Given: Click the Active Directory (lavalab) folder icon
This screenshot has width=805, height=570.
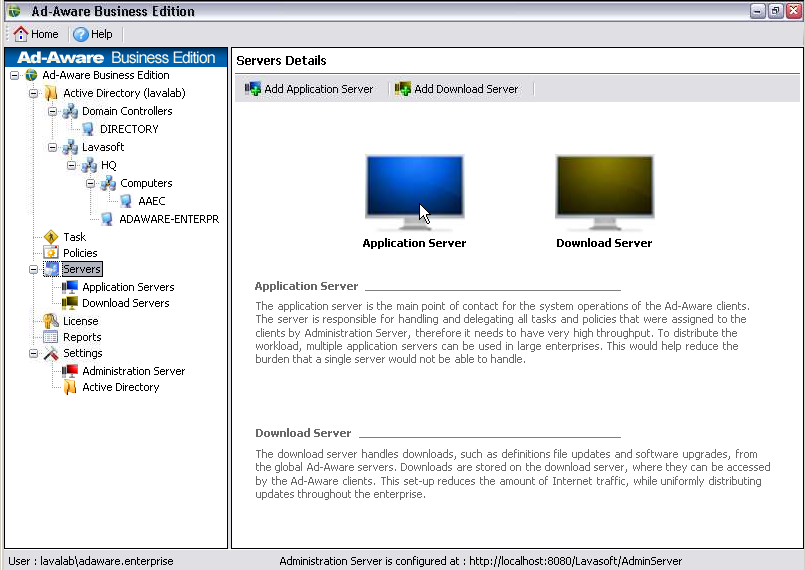Looking at the screenshot, I should (x=51, y=93).
